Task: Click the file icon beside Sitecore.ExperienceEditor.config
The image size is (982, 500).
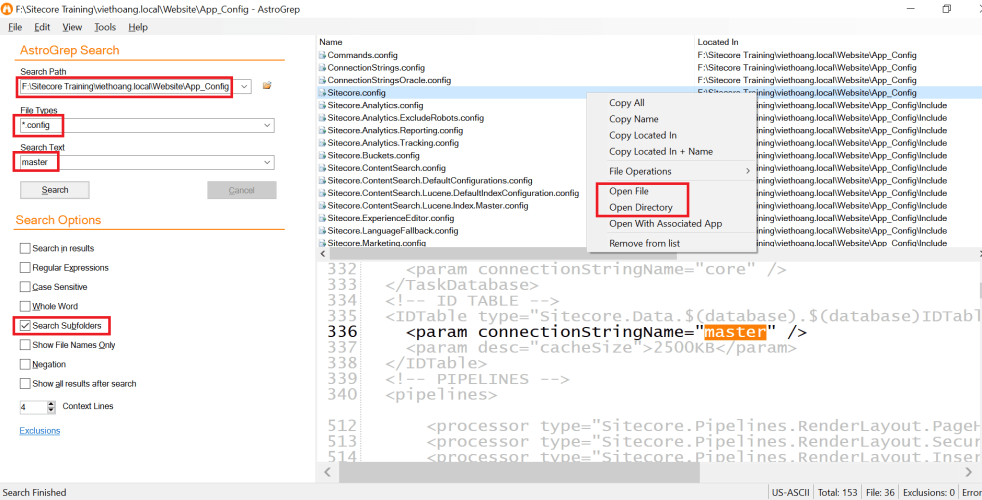Action: click(x=322, y=218)
